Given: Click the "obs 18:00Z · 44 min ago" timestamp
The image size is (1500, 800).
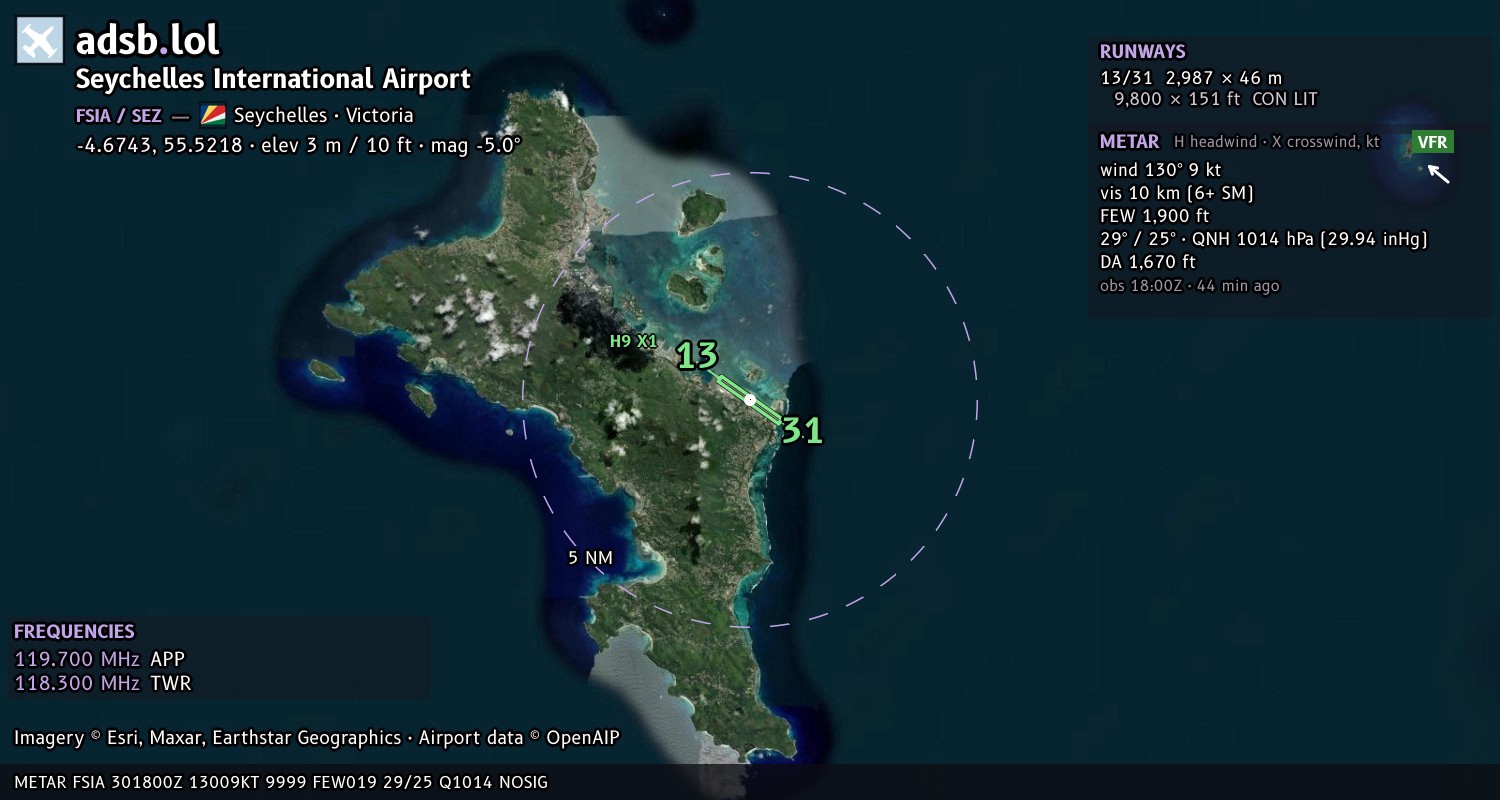Looking at the screenshot, I should tap(1190, 286).
